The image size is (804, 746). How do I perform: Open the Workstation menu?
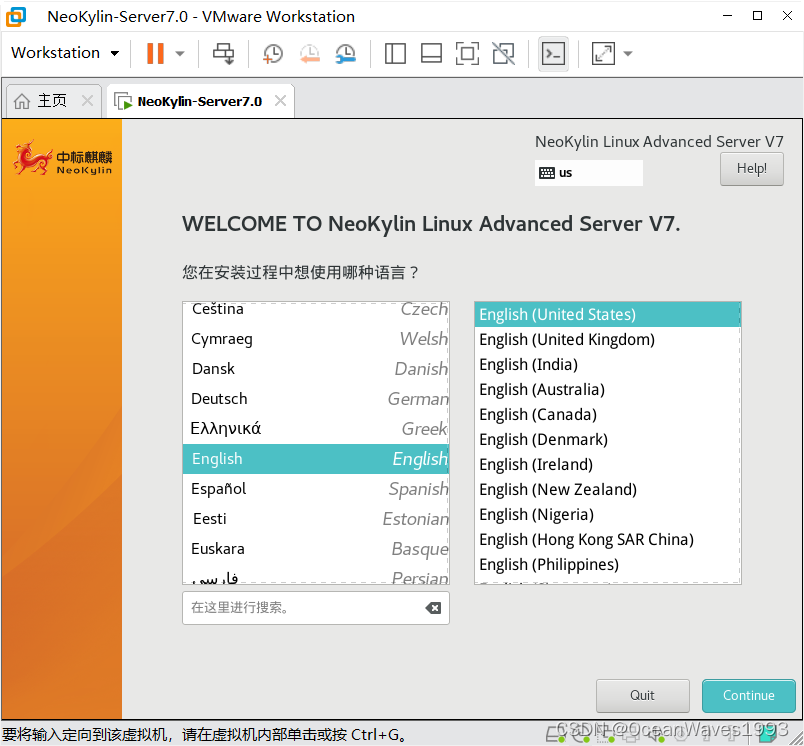pos(65,53)
